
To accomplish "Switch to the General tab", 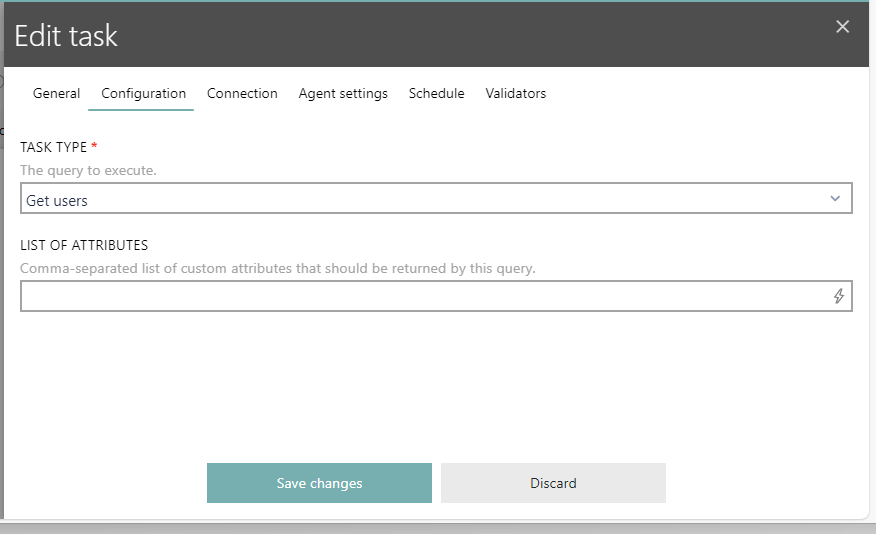I will pyautogui.click(x=56, y=93).
